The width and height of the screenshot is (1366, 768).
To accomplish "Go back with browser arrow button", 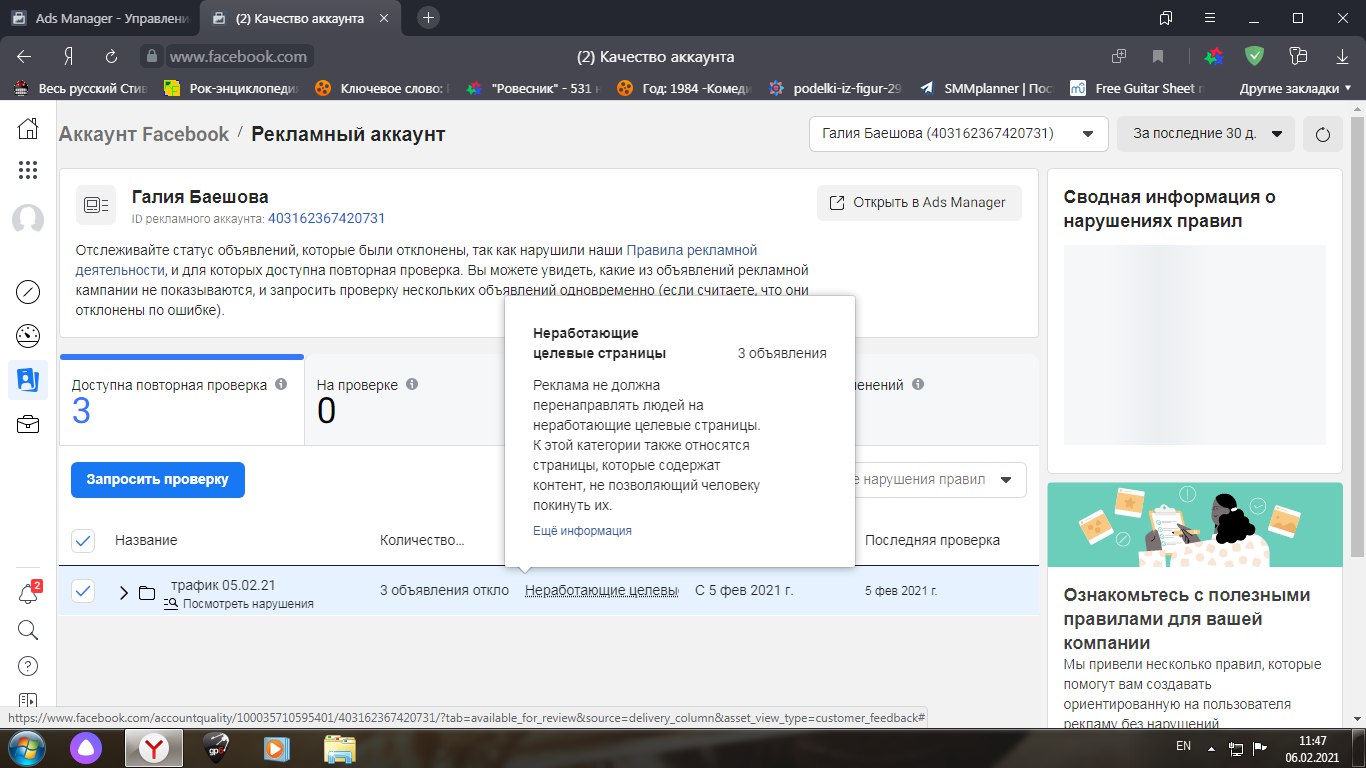I will point(25,57).
